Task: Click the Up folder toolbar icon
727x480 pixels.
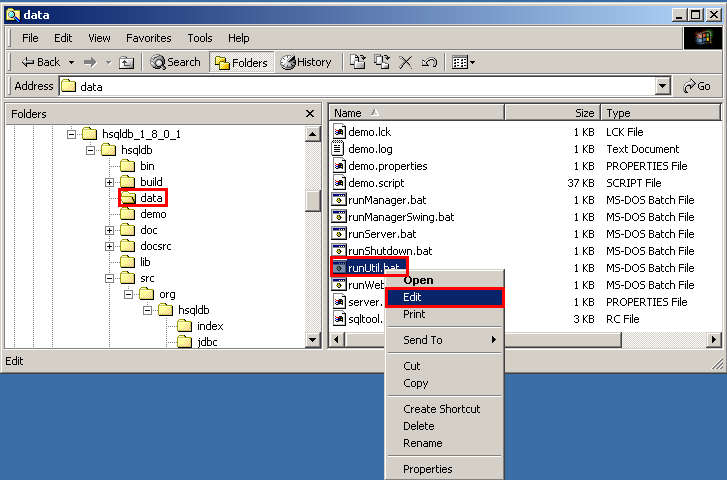Action: click(x=127, y=62)
